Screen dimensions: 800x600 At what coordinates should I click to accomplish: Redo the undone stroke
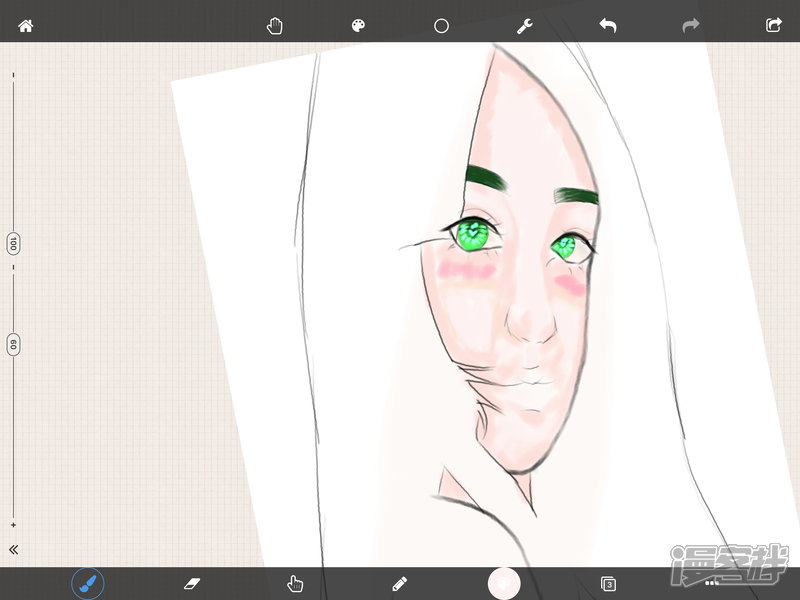(x=690, y=26)
